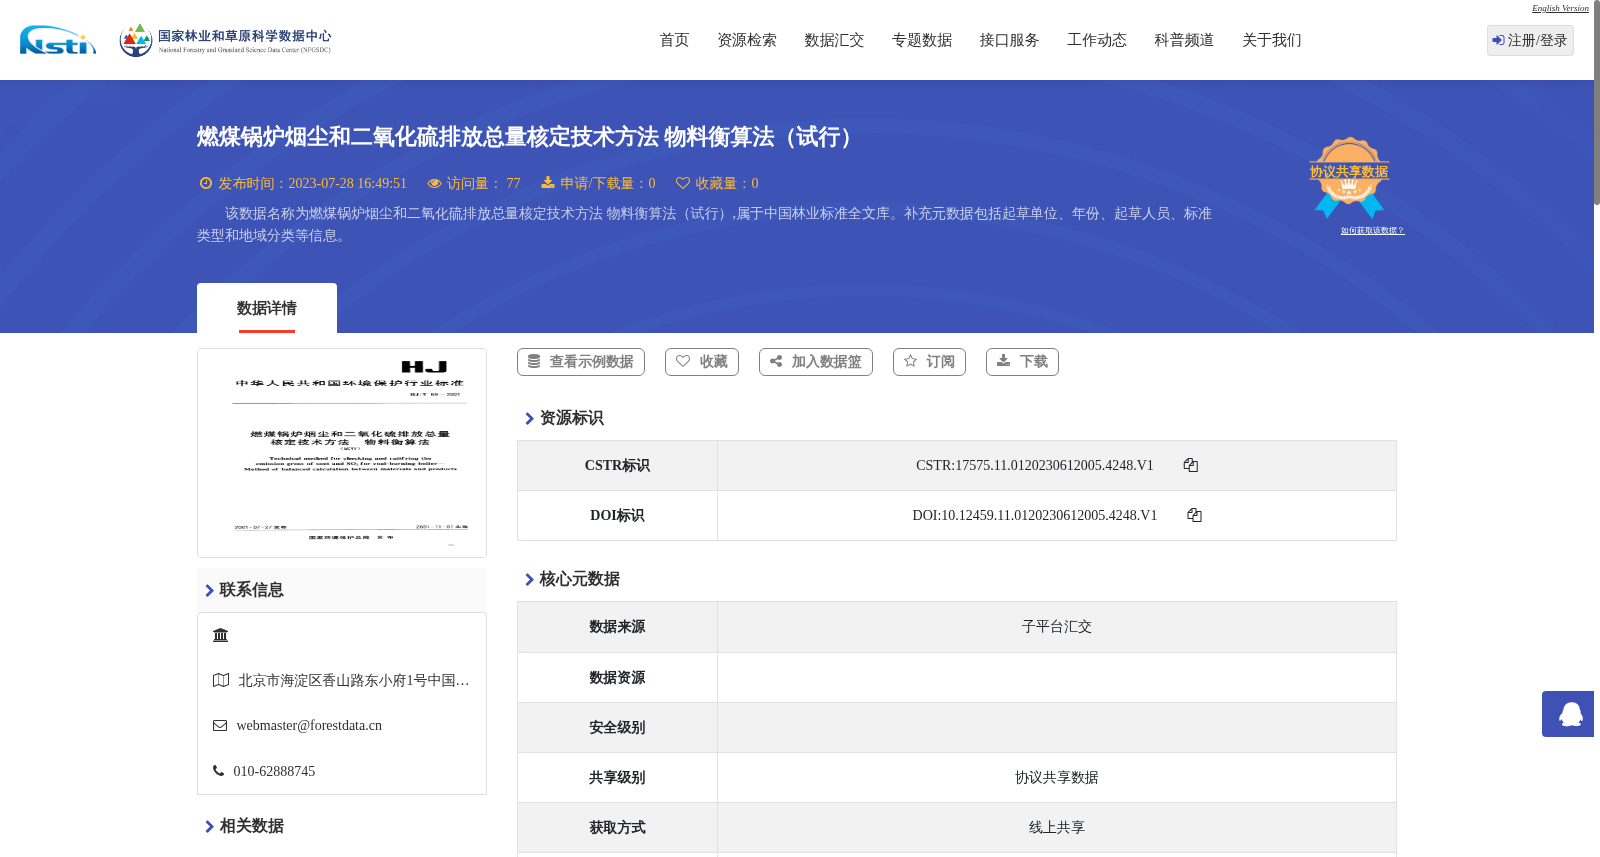The image size is (1600, 857).
Task: Click the HJ standard document thumbnail
Action: (342, 453)
